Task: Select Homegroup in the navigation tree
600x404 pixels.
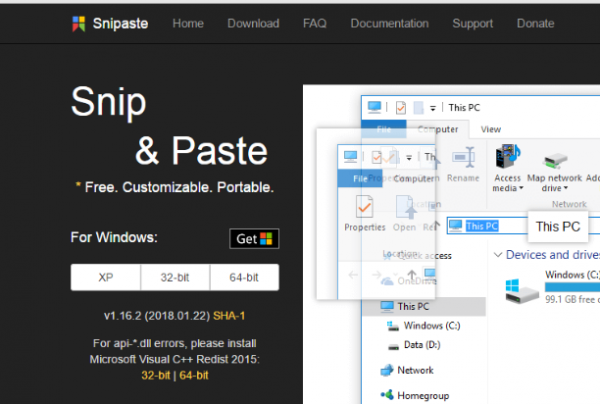Action: point(423,395)
